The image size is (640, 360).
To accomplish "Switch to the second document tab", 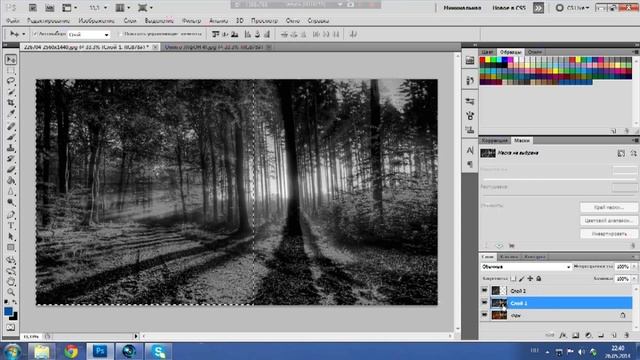I will click(x=214, y=47).
